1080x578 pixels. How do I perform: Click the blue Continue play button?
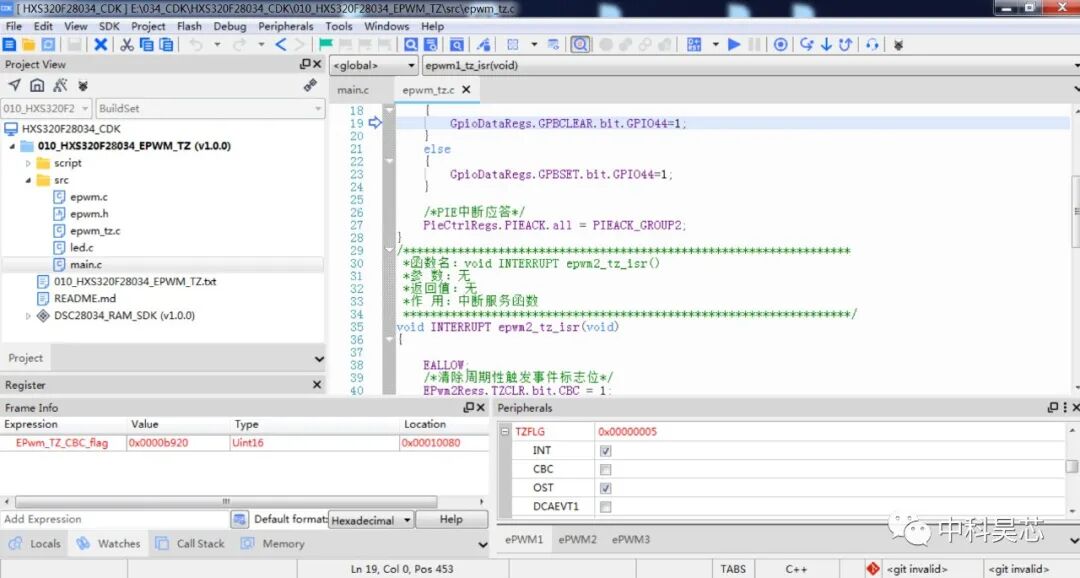[x=734, y=45]
